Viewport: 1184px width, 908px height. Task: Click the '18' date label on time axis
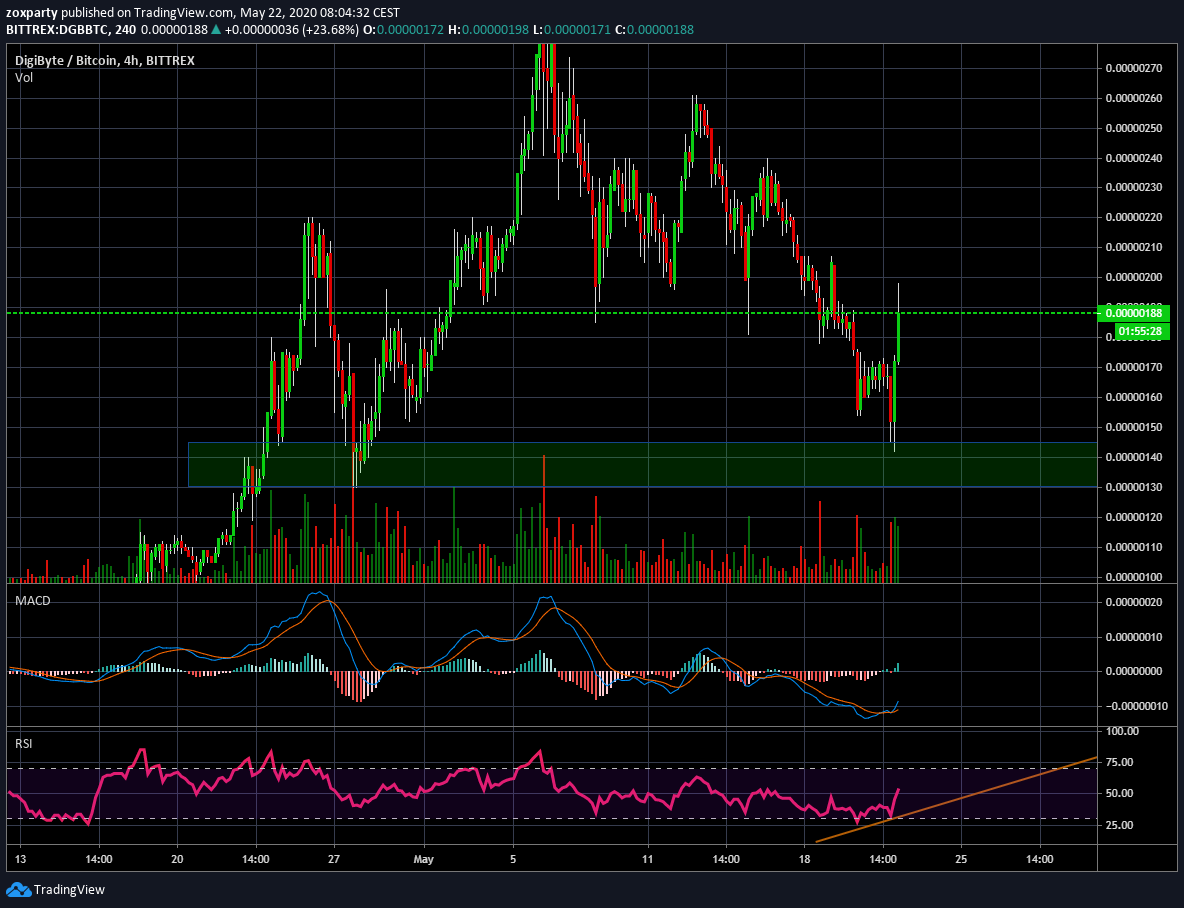click(804, 859)
